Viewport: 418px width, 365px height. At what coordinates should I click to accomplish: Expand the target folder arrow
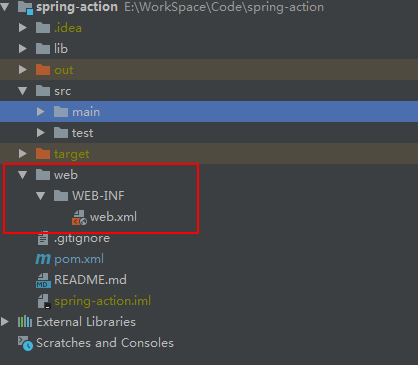coord(23,154)
